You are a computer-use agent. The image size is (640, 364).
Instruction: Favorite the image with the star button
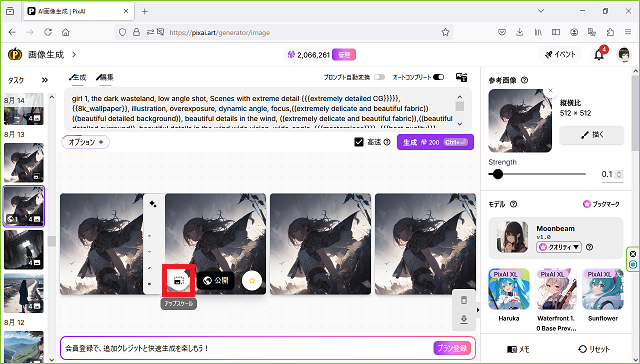pyautogui.click(x=252, y=280)
